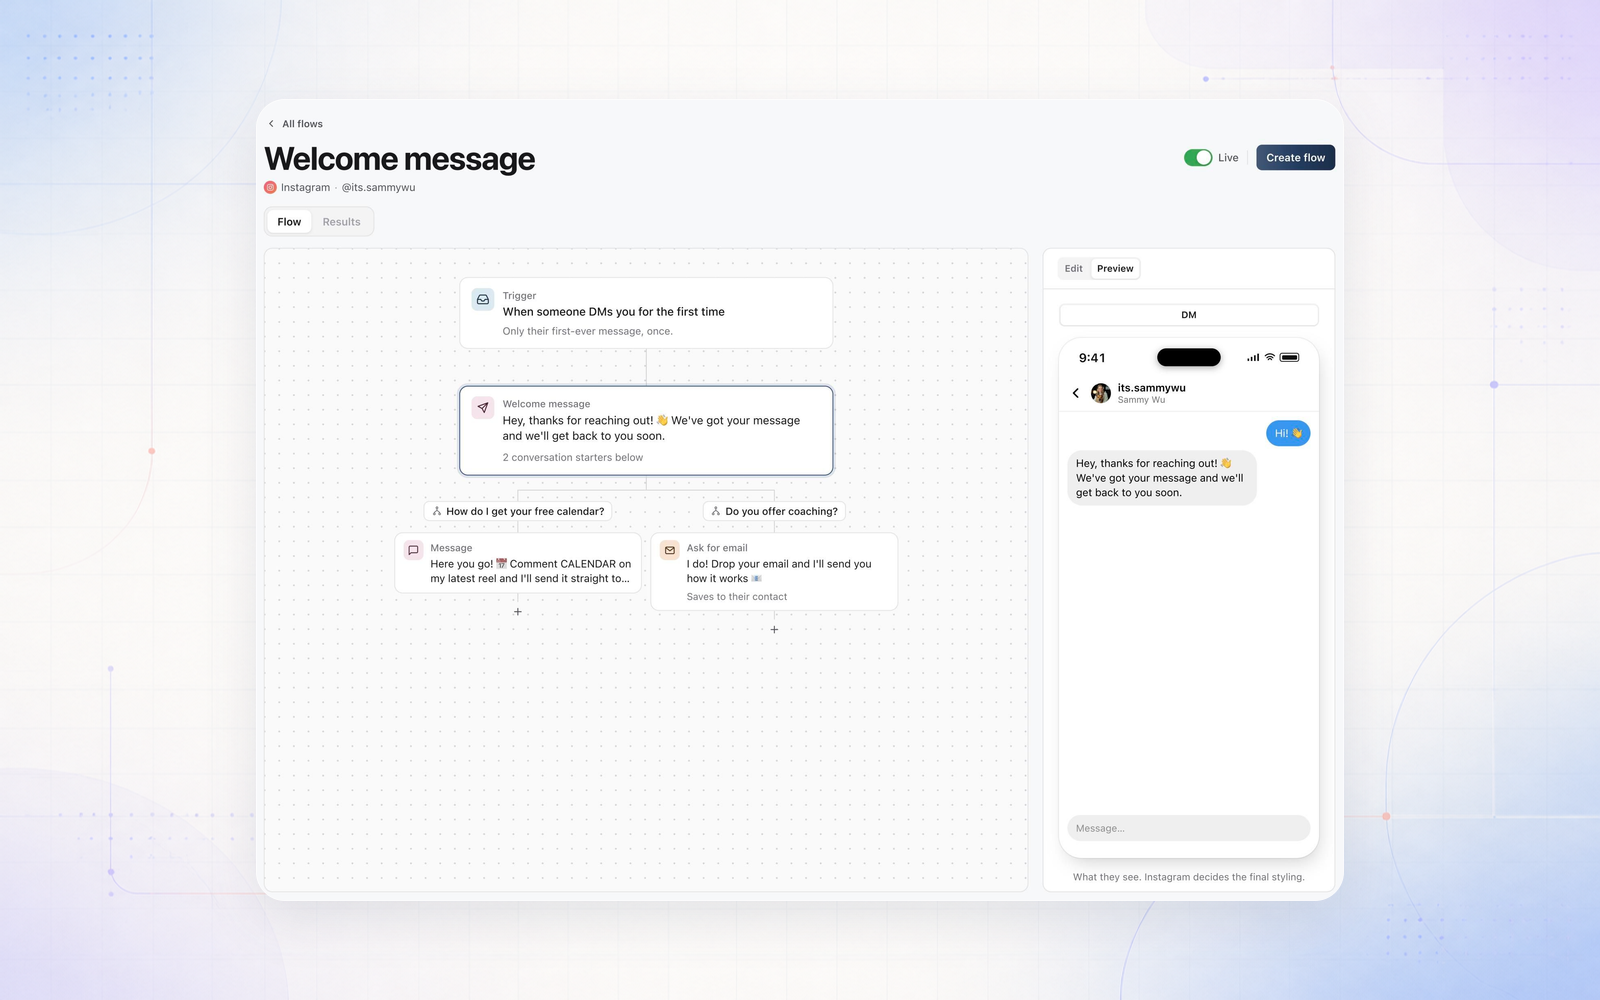Click 'What they see. Instagram decides' caption
This screenshot has width=1600, height=1000.
(1189, 877)
